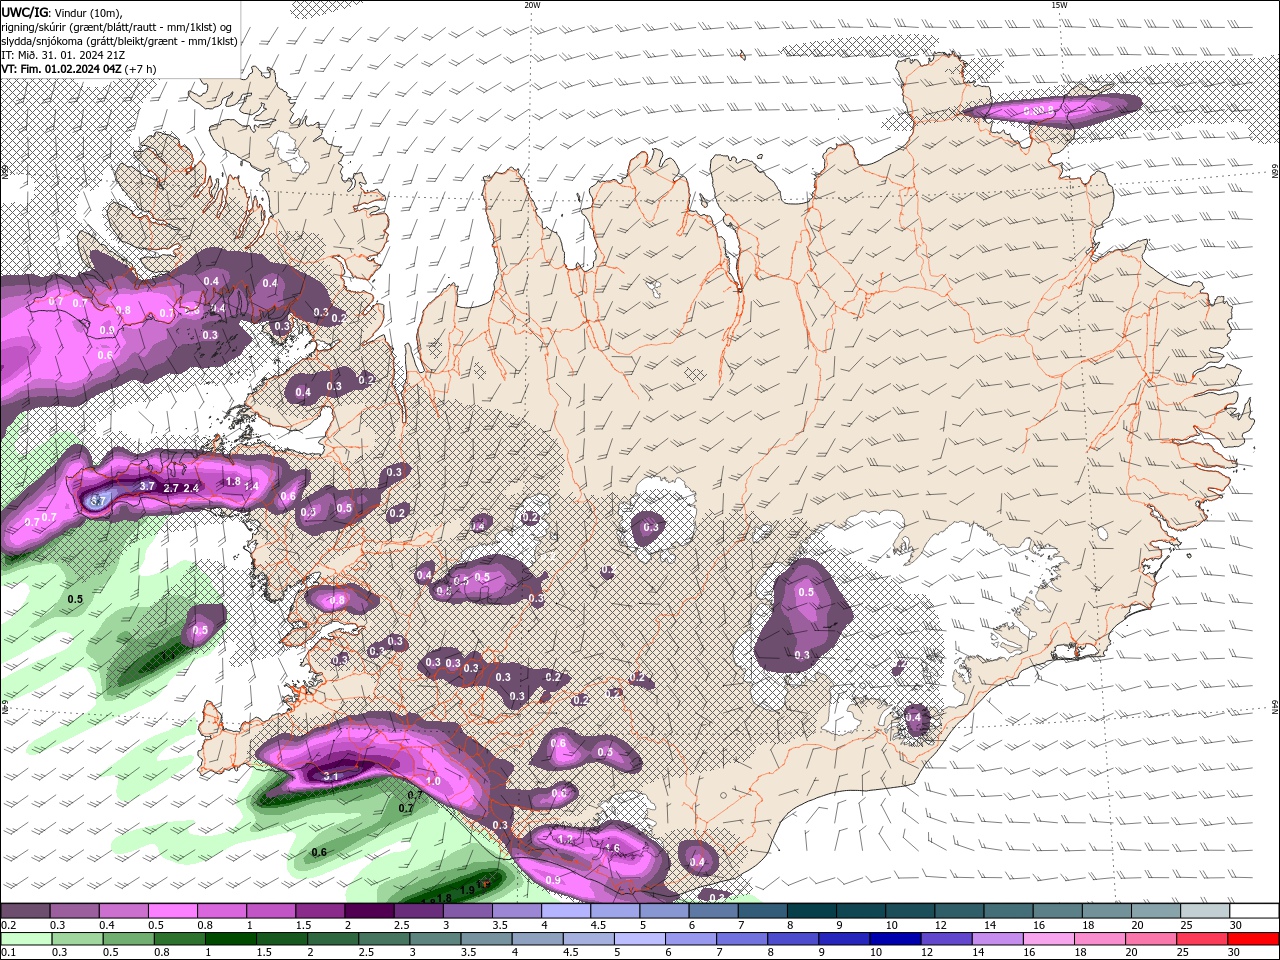Click the deep blue rain swatch between 10 and 12
Image resolution: width=1280 pixels, height=960 pixels.
point(894,939)
